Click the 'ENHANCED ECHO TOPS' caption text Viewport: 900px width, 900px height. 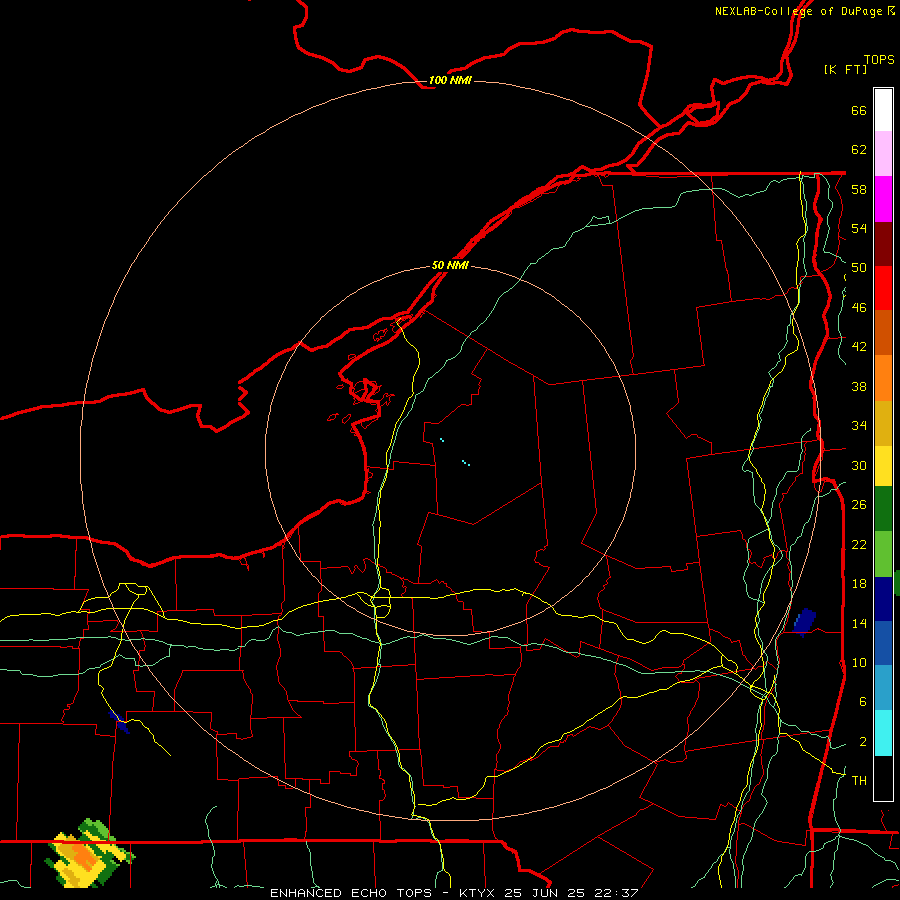351,893
